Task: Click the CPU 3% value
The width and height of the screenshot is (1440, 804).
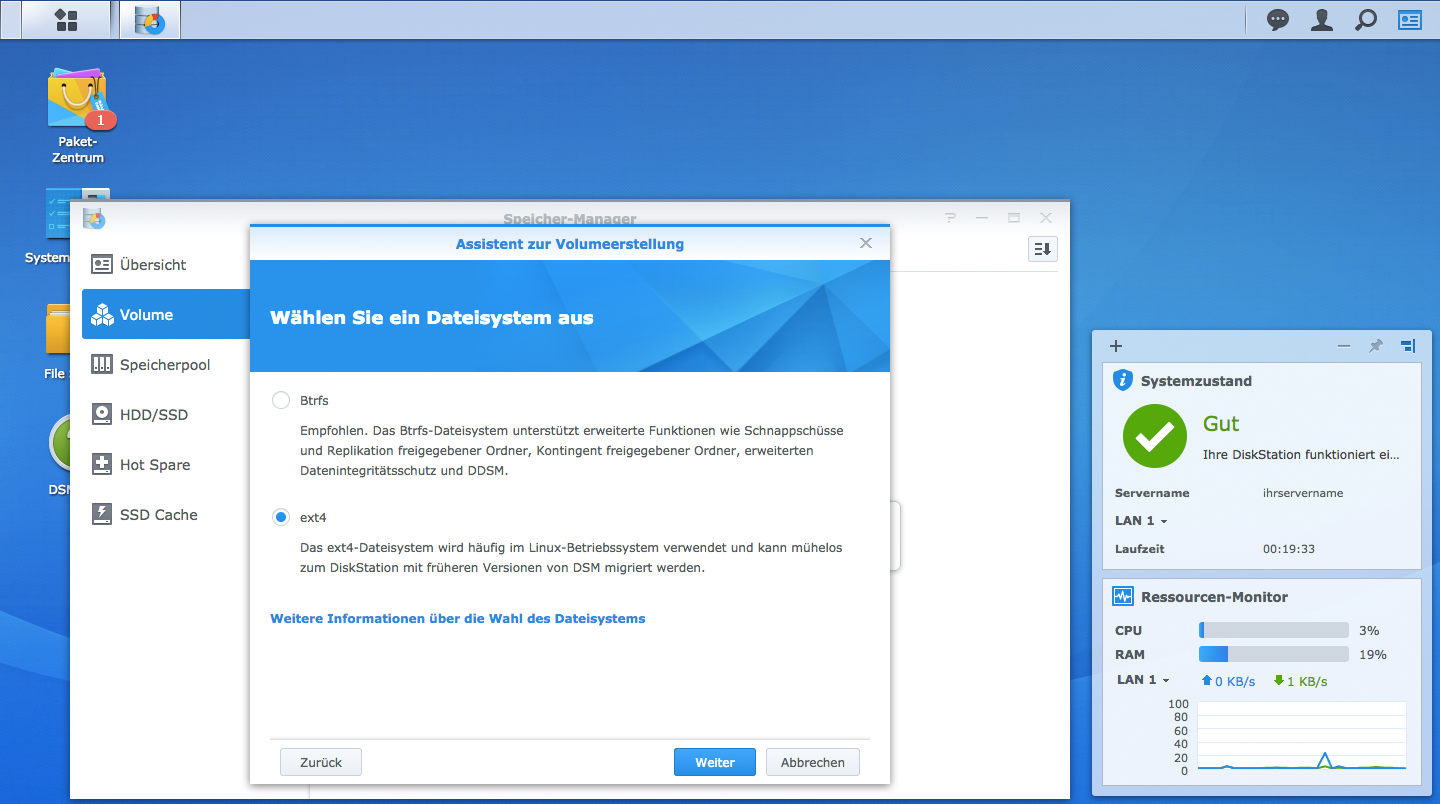Action: click(1369, 631)
